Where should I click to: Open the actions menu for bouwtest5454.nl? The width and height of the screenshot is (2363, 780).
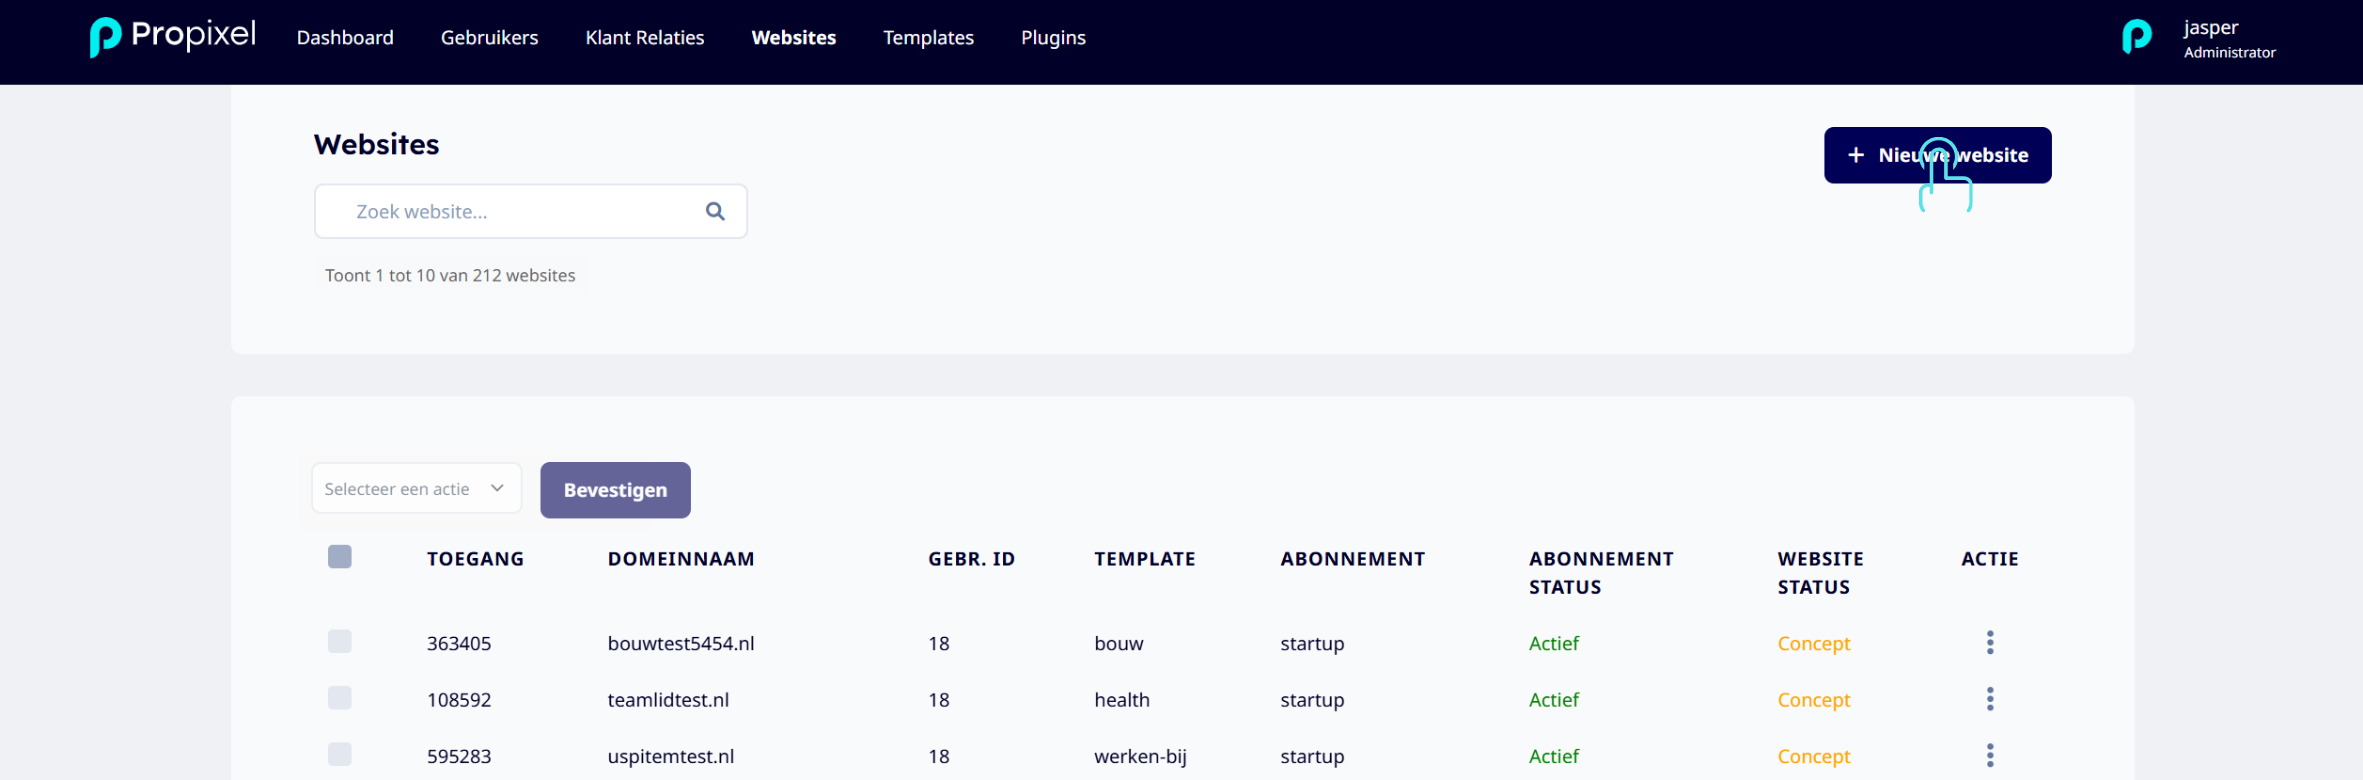click(x=1990, y=643)
